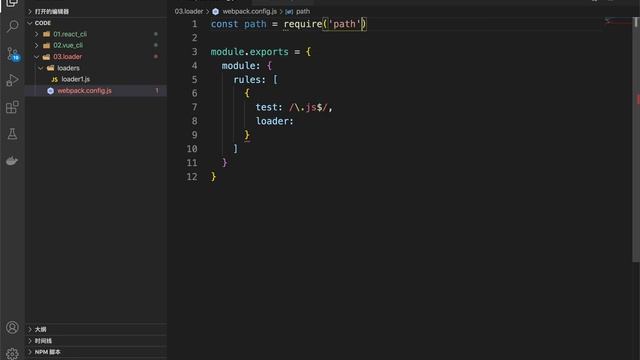Click the editor vertical scrollbar
The height and width of the screenshot is (360, 640).
[x=636, y=139]
